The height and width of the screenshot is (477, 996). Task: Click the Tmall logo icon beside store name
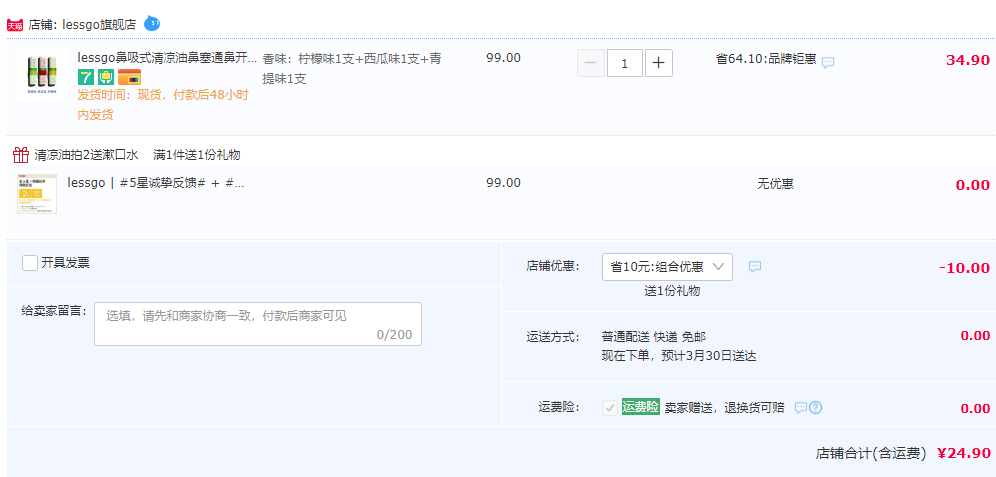click(15, 25)
